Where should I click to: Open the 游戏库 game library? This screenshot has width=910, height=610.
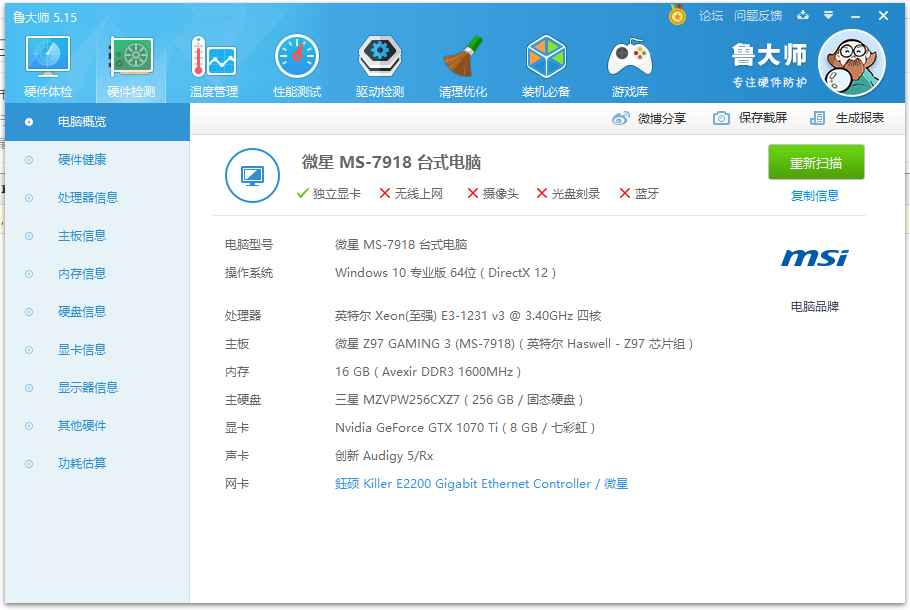pos(629,63)
